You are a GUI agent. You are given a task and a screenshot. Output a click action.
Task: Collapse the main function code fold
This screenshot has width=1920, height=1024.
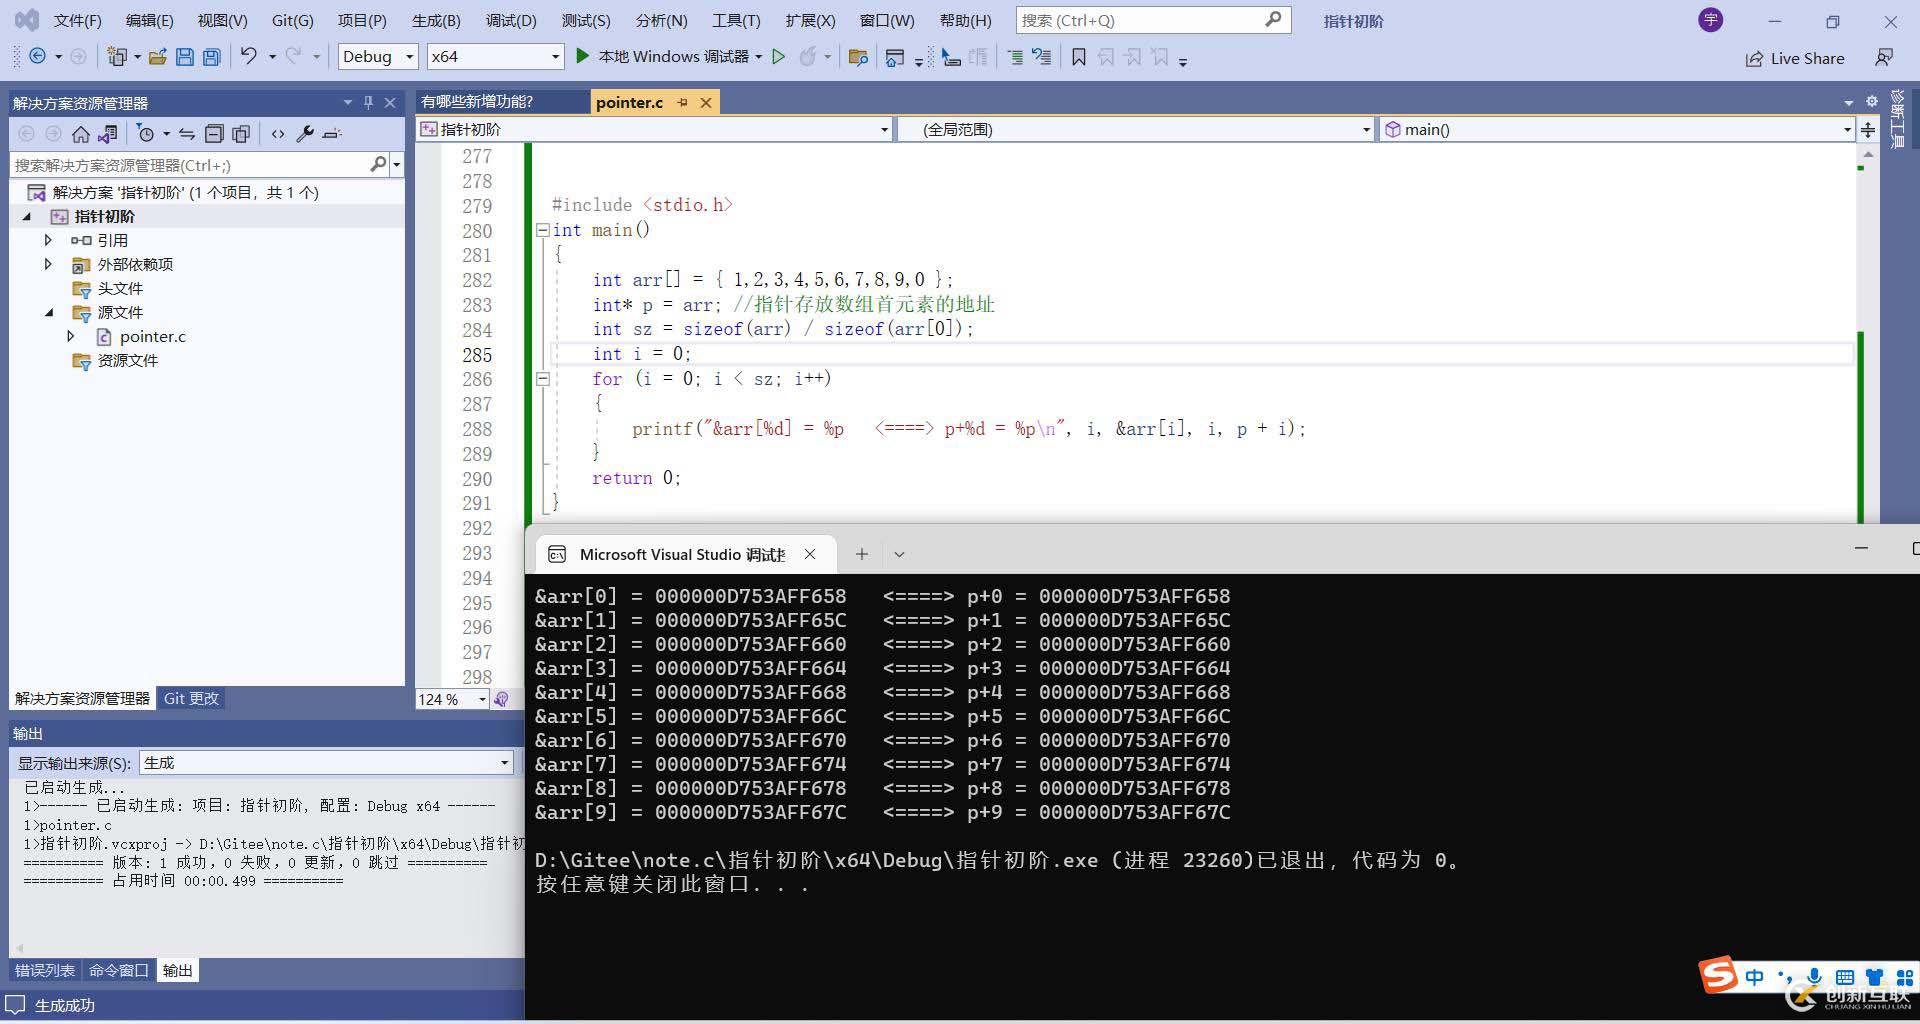coord(542,230)
